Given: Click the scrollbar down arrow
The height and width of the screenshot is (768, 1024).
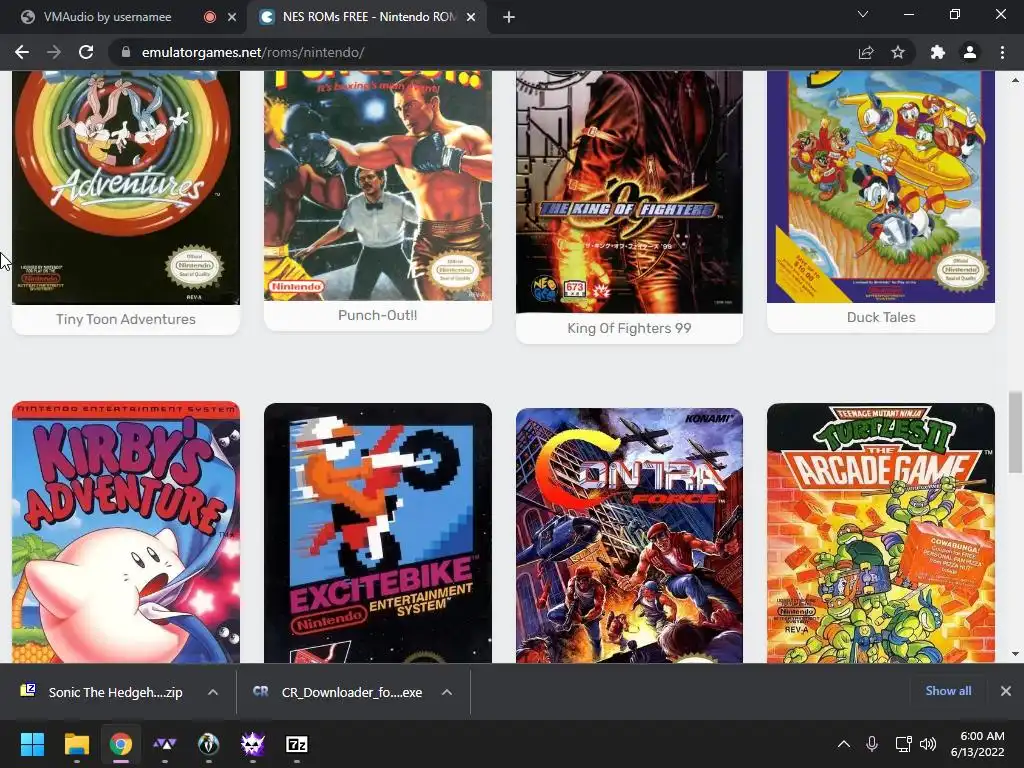Looking at the screenshot, I should coord(1015,654).
